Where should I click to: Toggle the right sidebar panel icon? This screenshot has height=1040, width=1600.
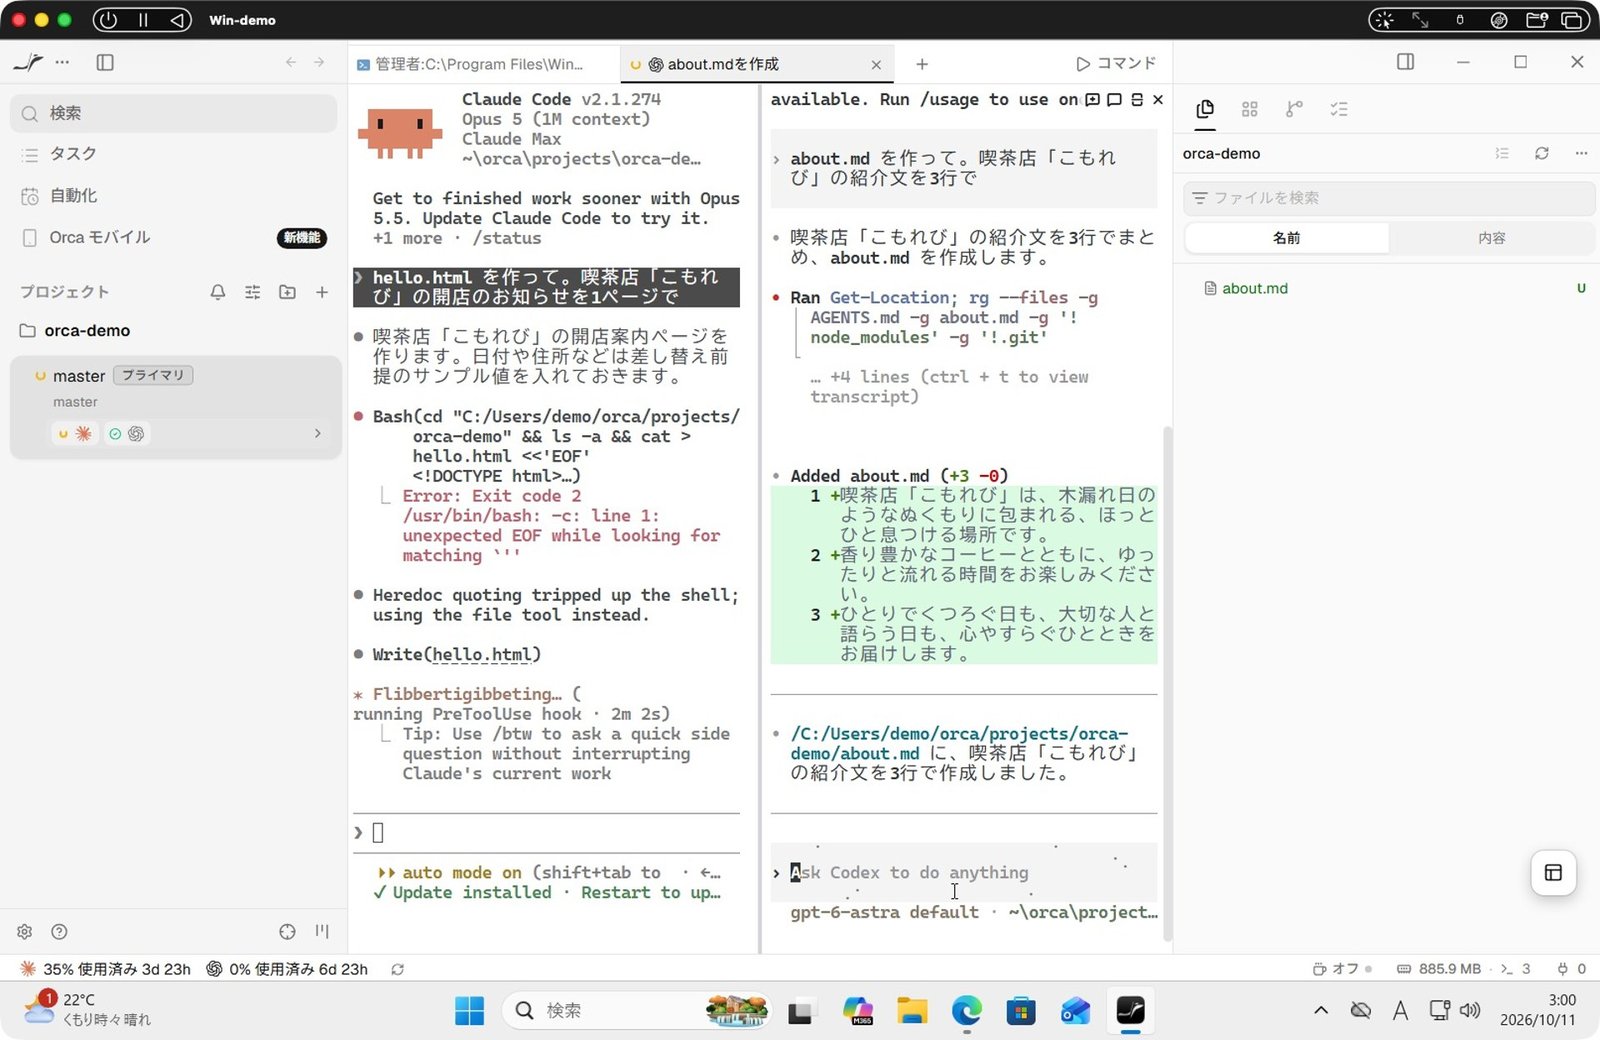1405,62
